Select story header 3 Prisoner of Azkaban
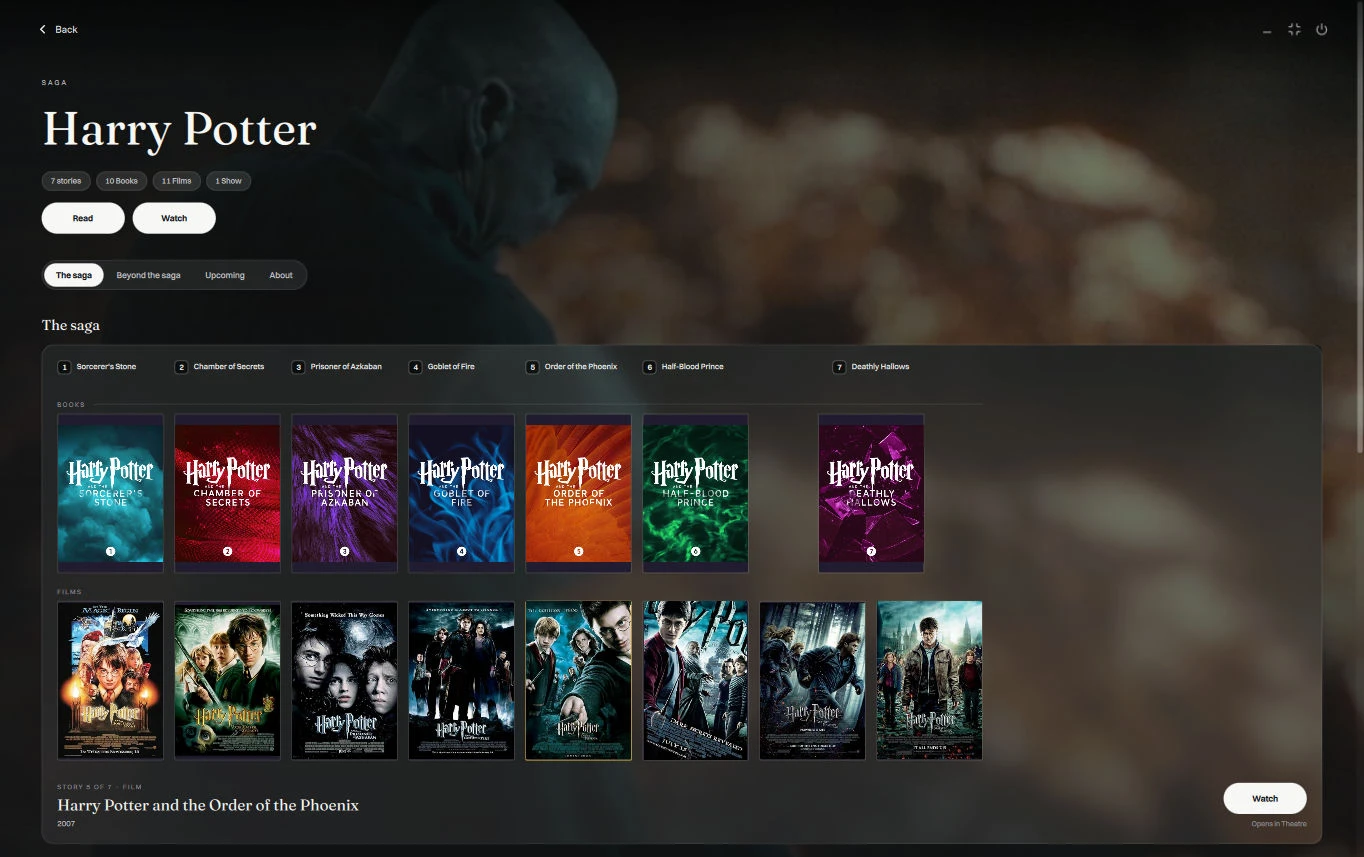 [337, 367]
